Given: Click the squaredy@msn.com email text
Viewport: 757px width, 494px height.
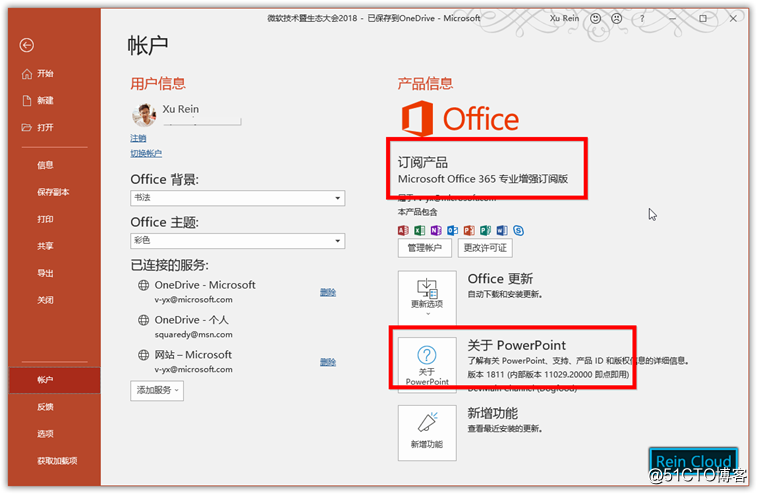Looking at the screenshot, I should pyautogui.click(x=194, y=334).
